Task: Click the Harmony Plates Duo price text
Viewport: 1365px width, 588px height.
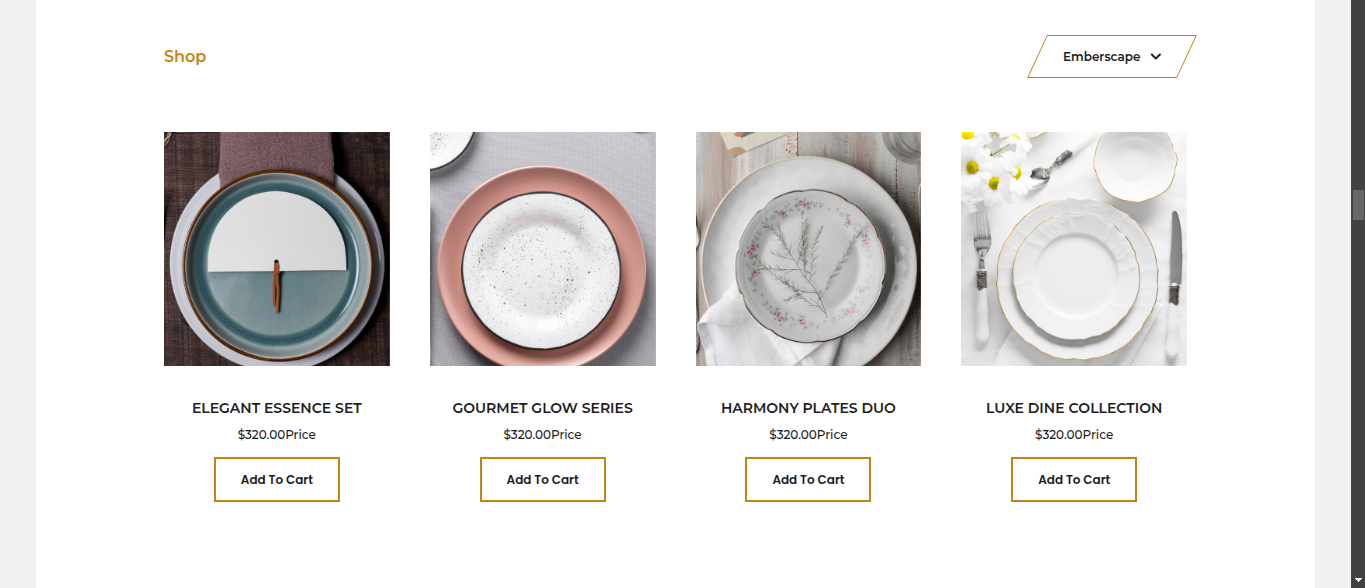Action: click(x=808, y=435)
